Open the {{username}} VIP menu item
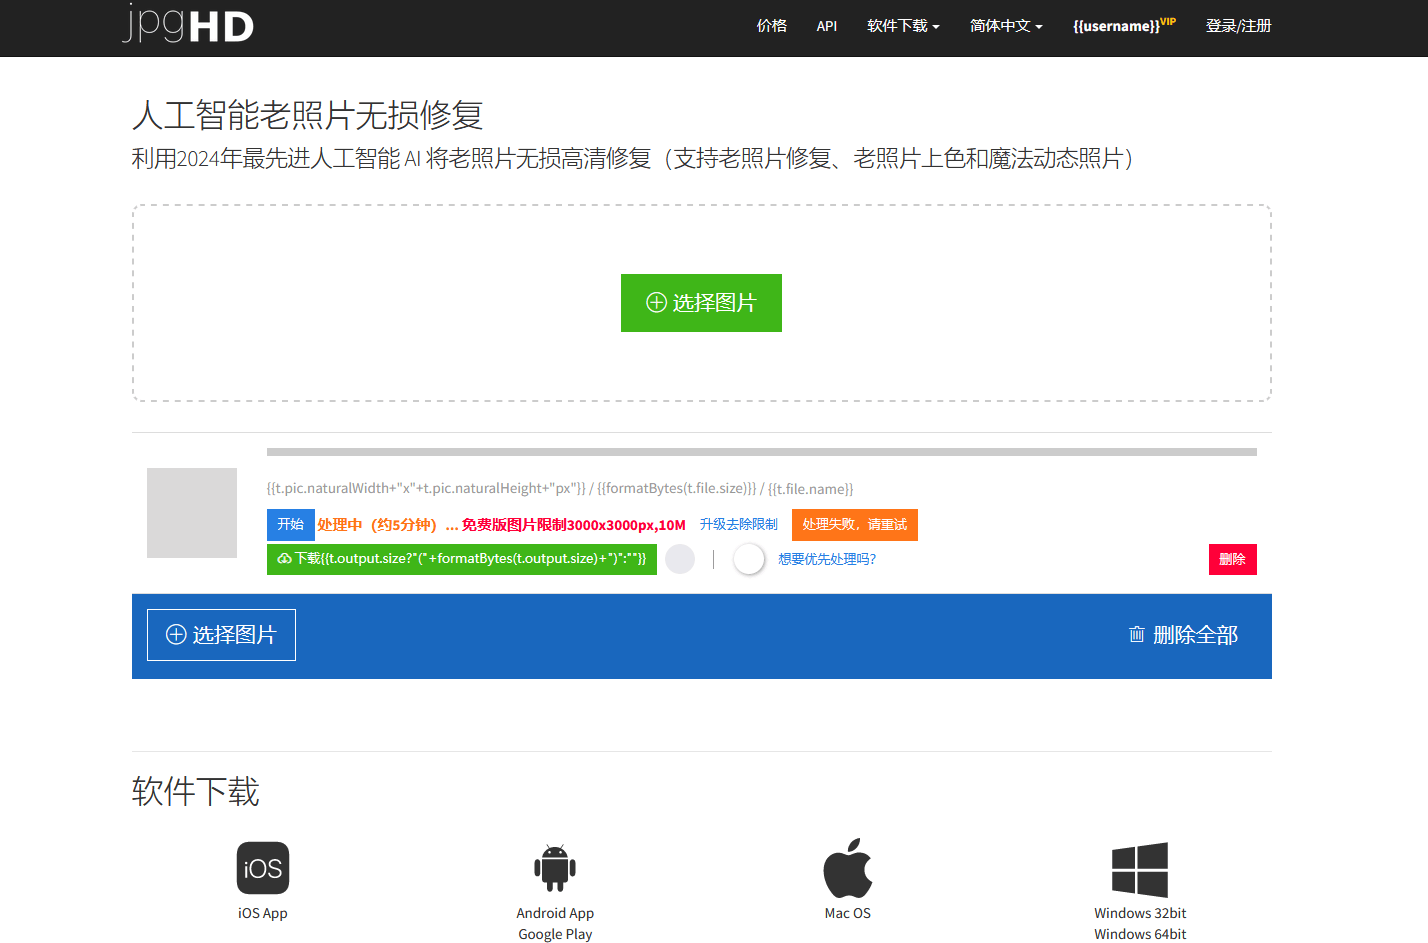 pyautogui.click(x=1124, y=25)
